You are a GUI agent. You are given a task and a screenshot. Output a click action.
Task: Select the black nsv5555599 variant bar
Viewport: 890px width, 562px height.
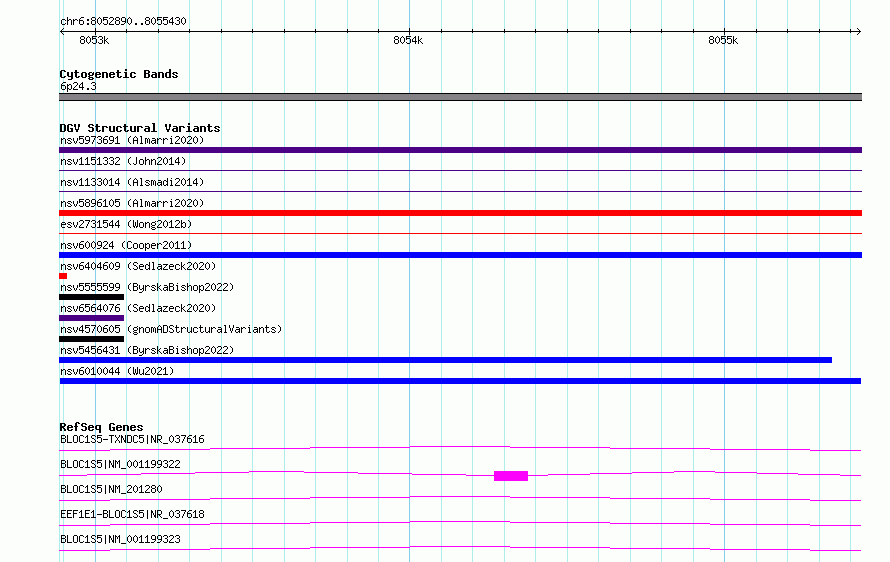[91, 297]
